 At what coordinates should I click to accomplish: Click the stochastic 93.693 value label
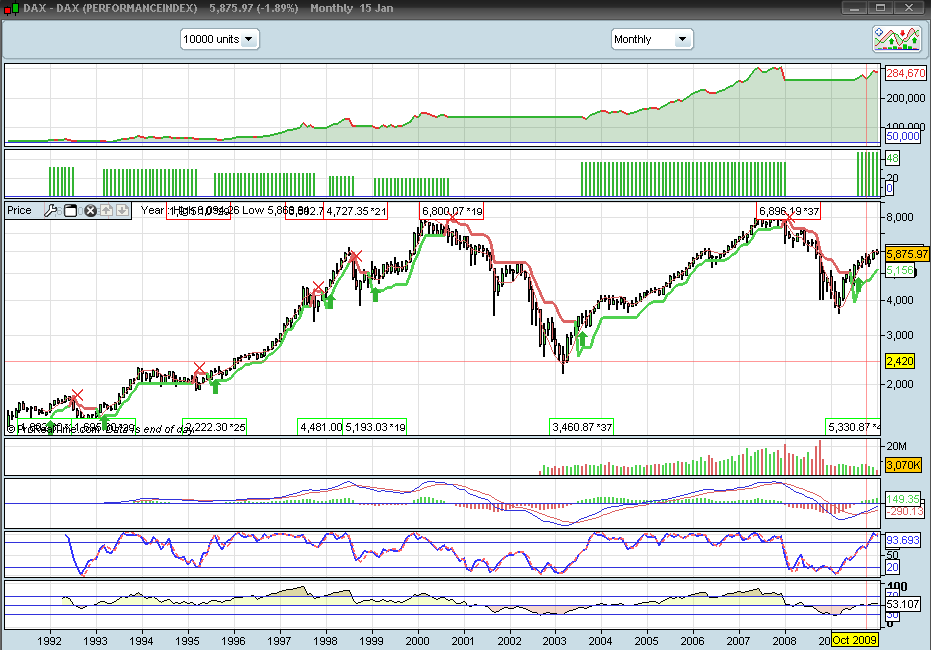(902, 540)
